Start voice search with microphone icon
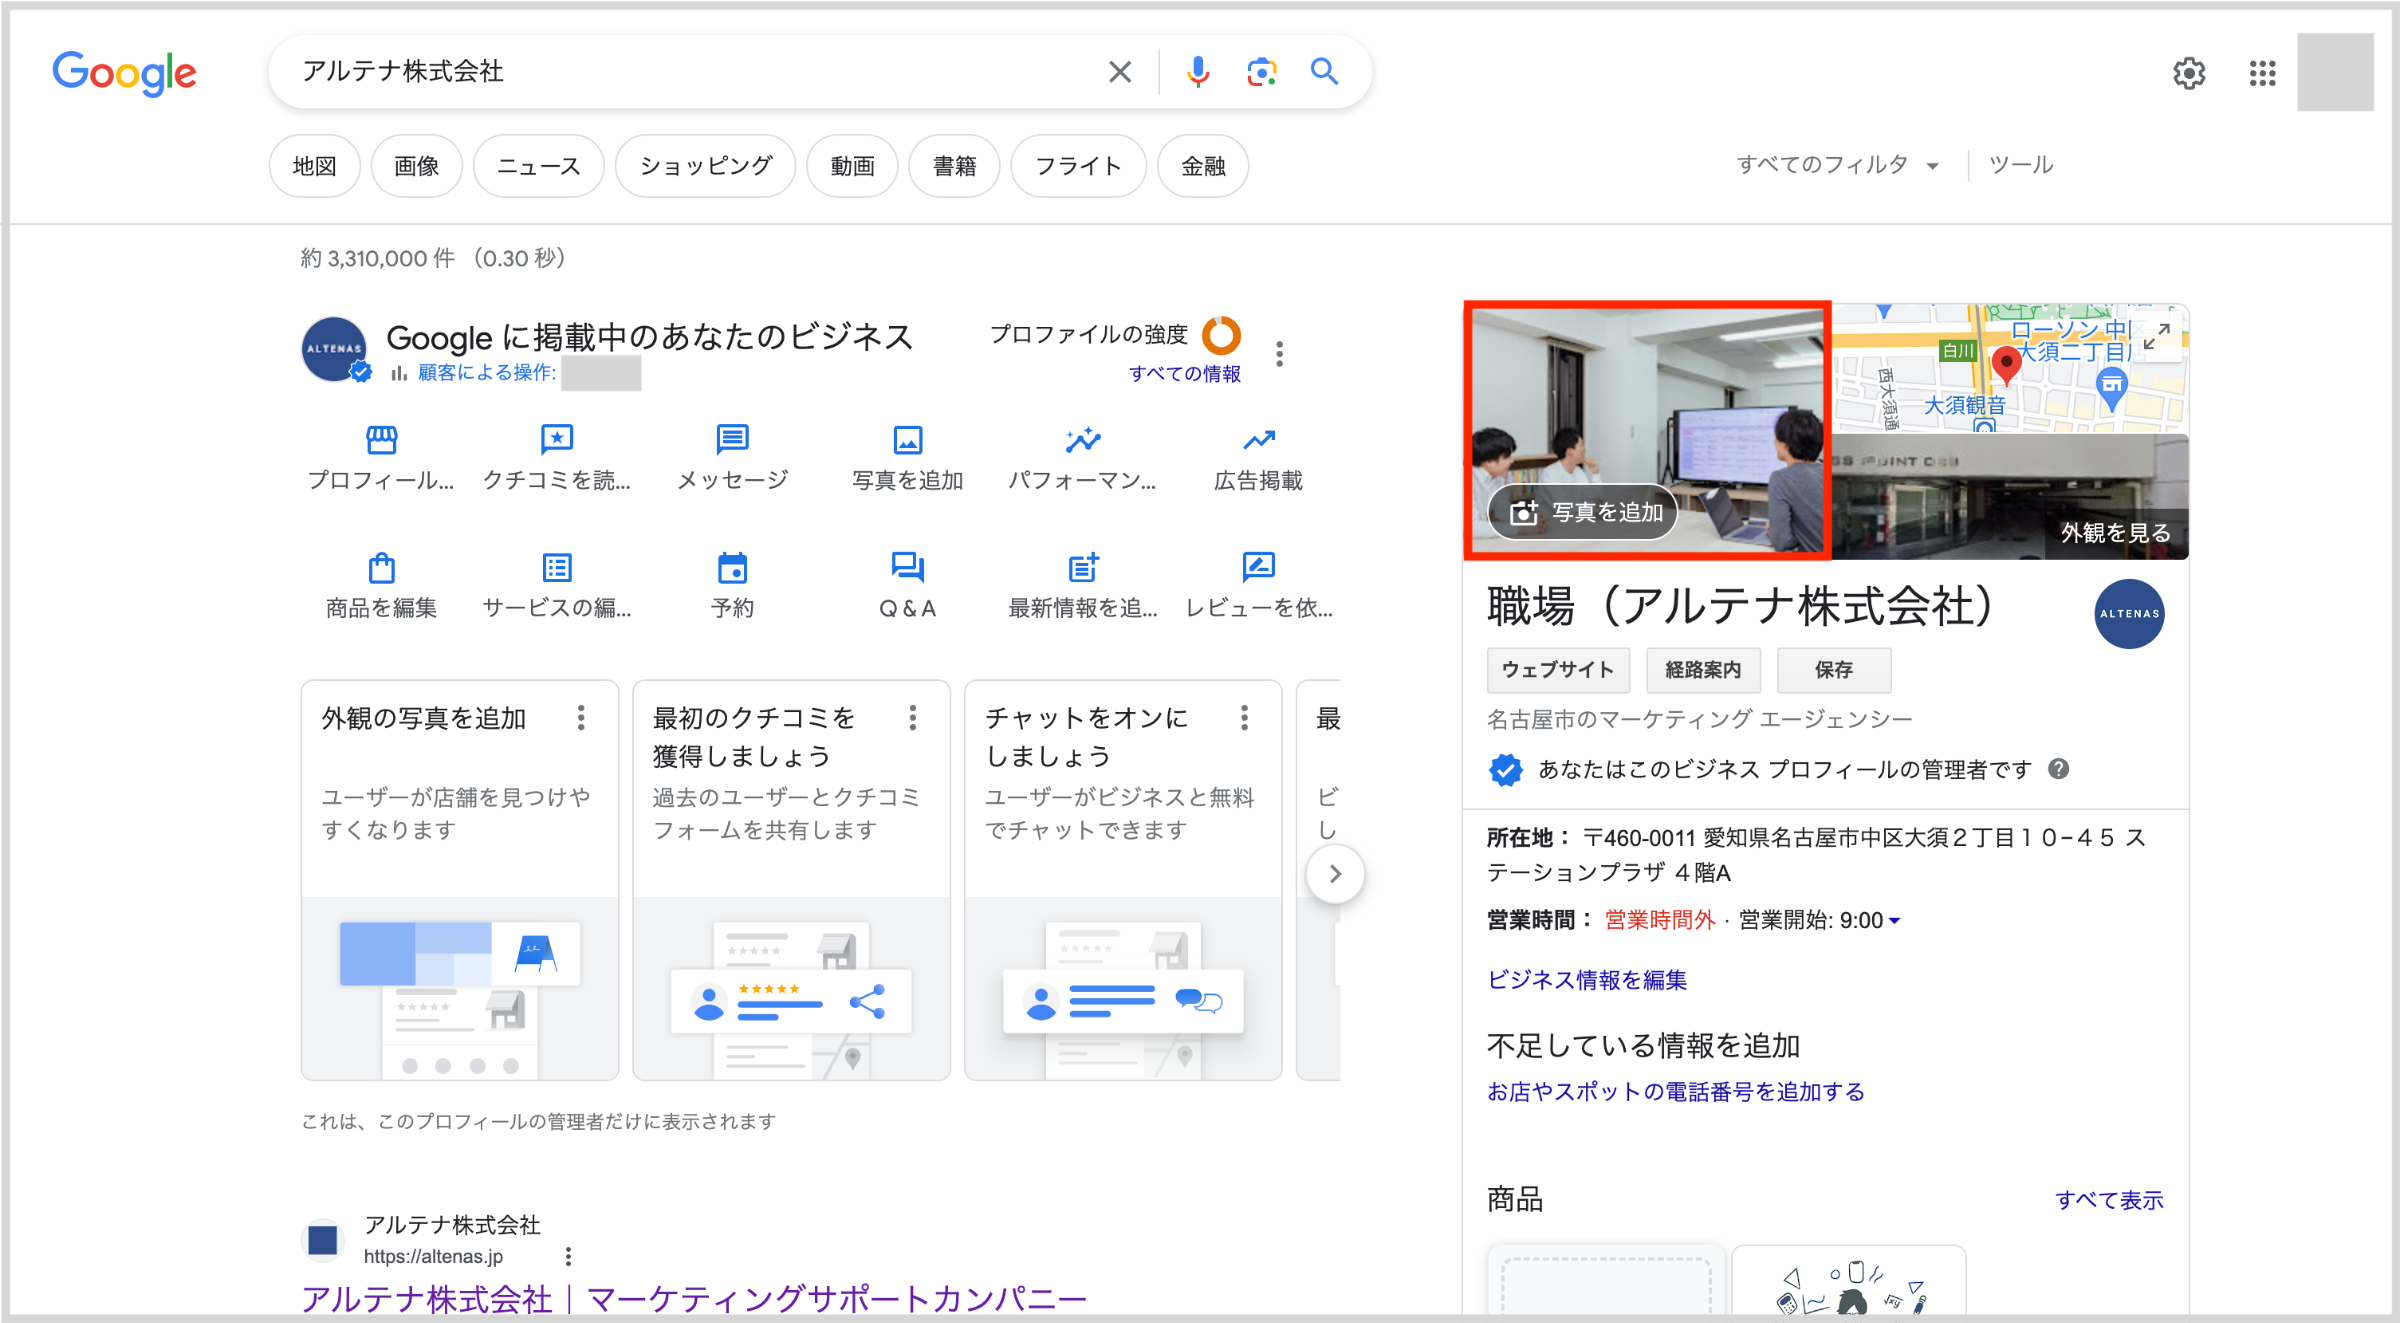Viewport: 2400px width, 1323px height. pyautogui.click(x=1197, y=72)
